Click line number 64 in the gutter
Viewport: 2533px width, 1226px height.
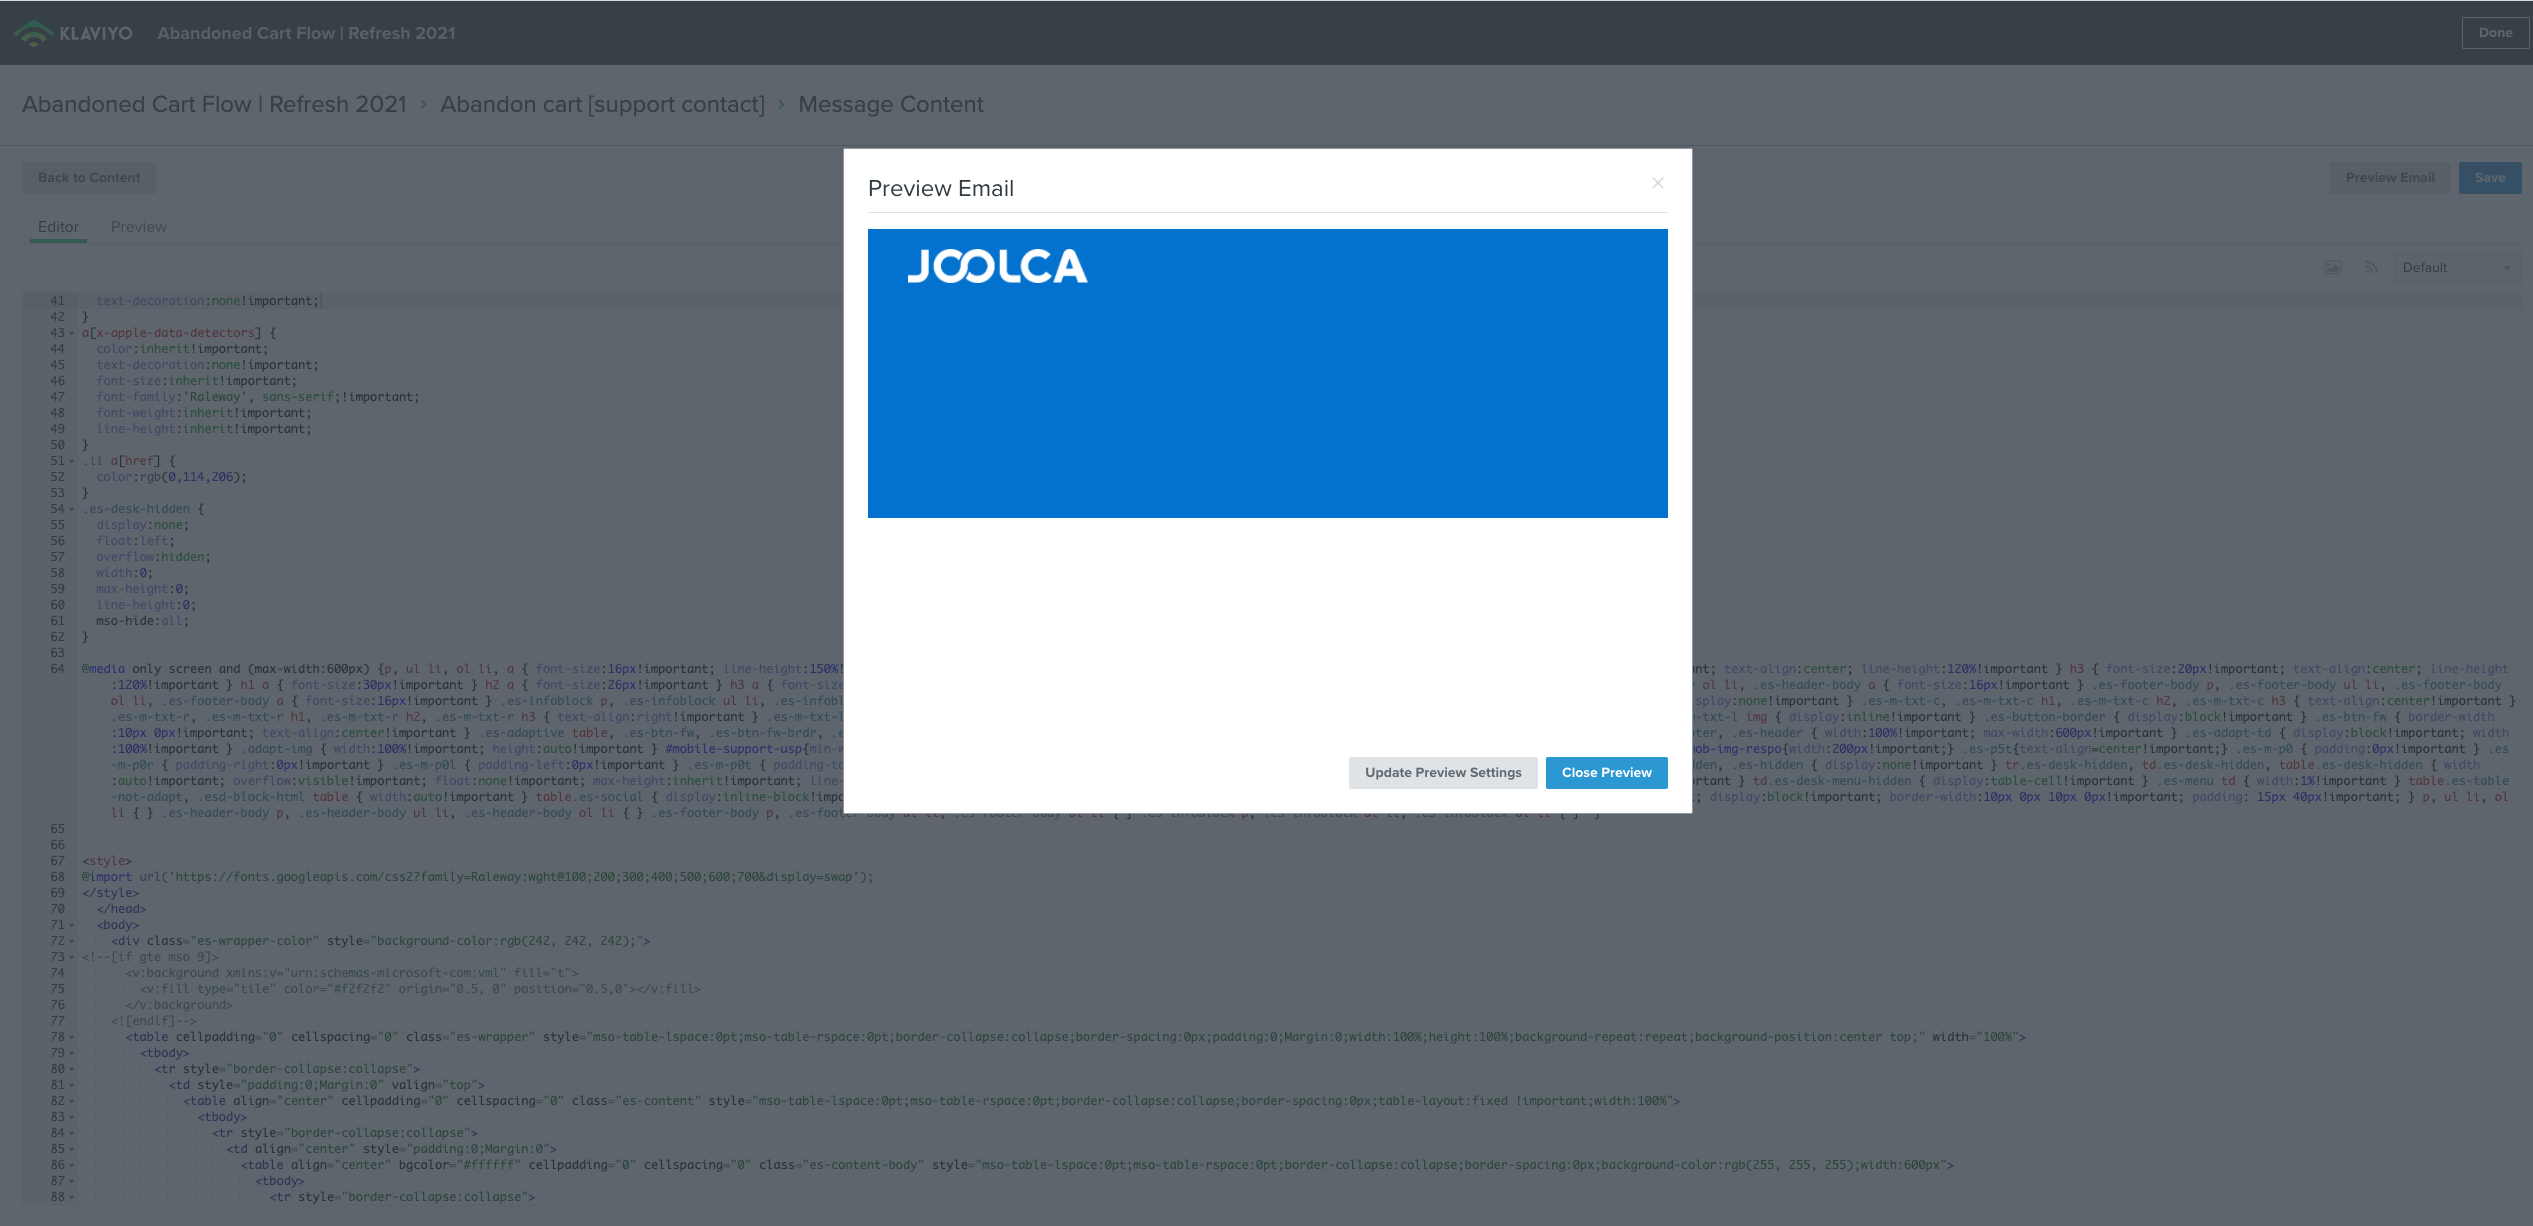[57, 669]
